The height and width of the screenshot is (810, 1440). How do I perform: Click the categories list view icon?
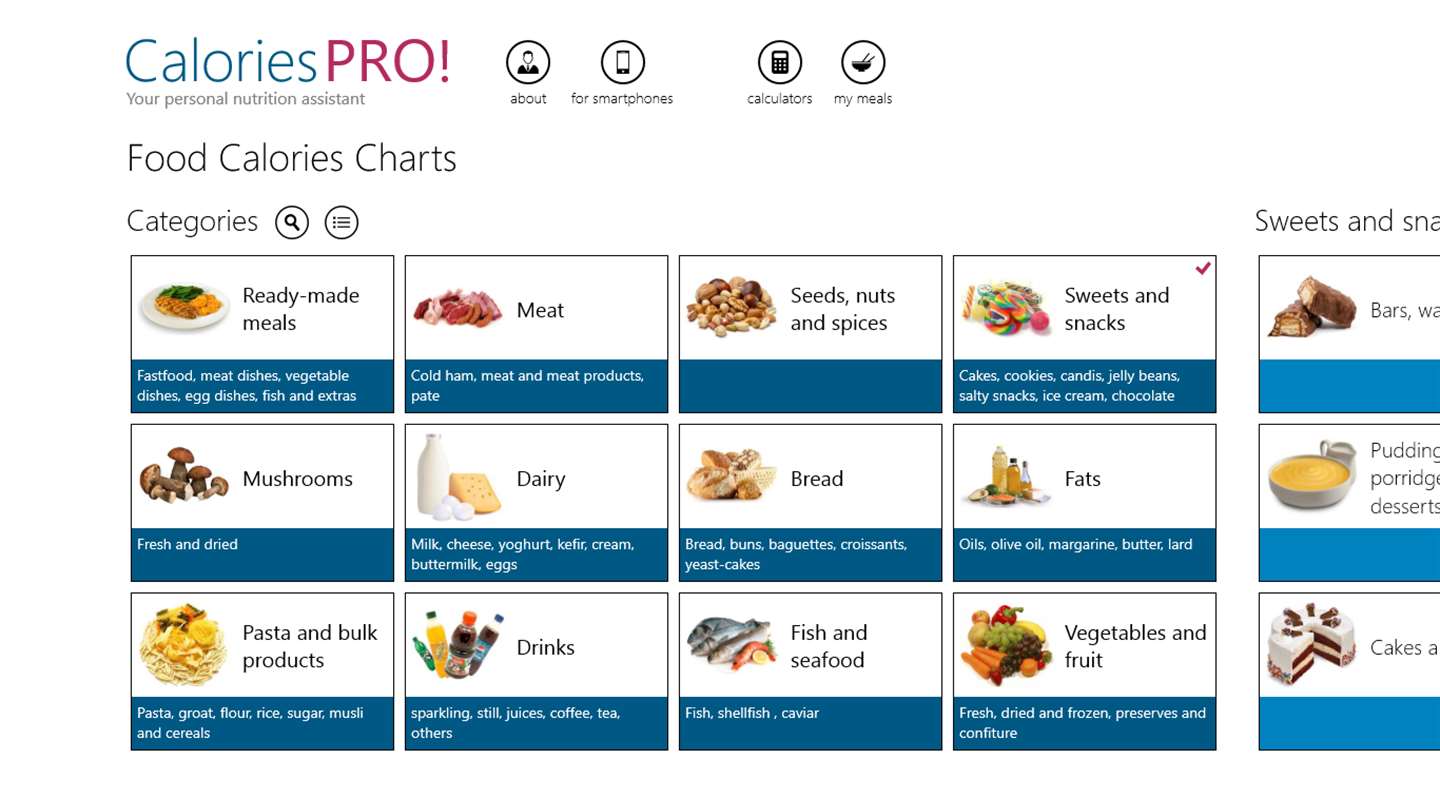click(341, 222)
